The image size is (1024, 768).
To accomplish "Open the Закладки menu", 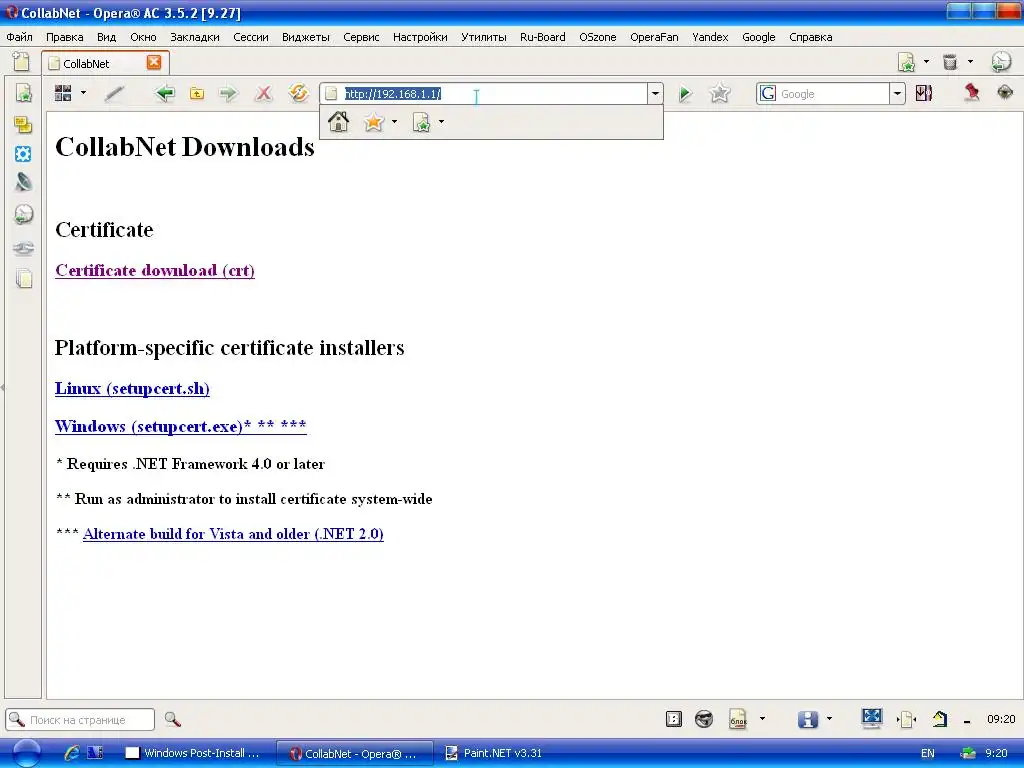I will pos(195,37).
